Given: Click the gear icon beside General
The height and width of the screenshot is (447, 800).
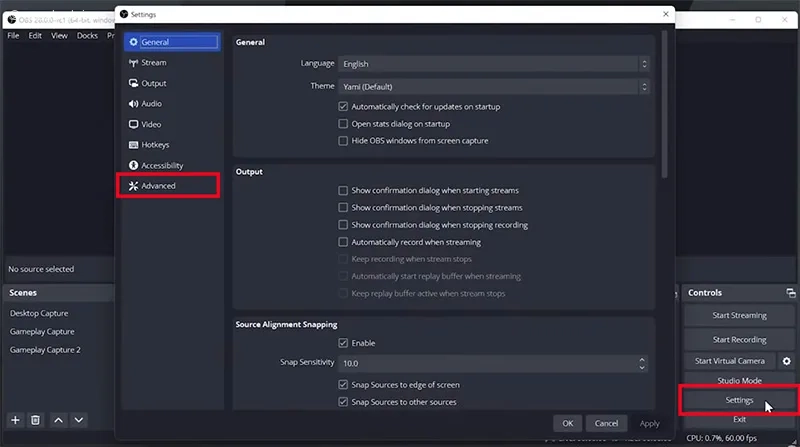Looking at the screenshot, I should [133, 42].
